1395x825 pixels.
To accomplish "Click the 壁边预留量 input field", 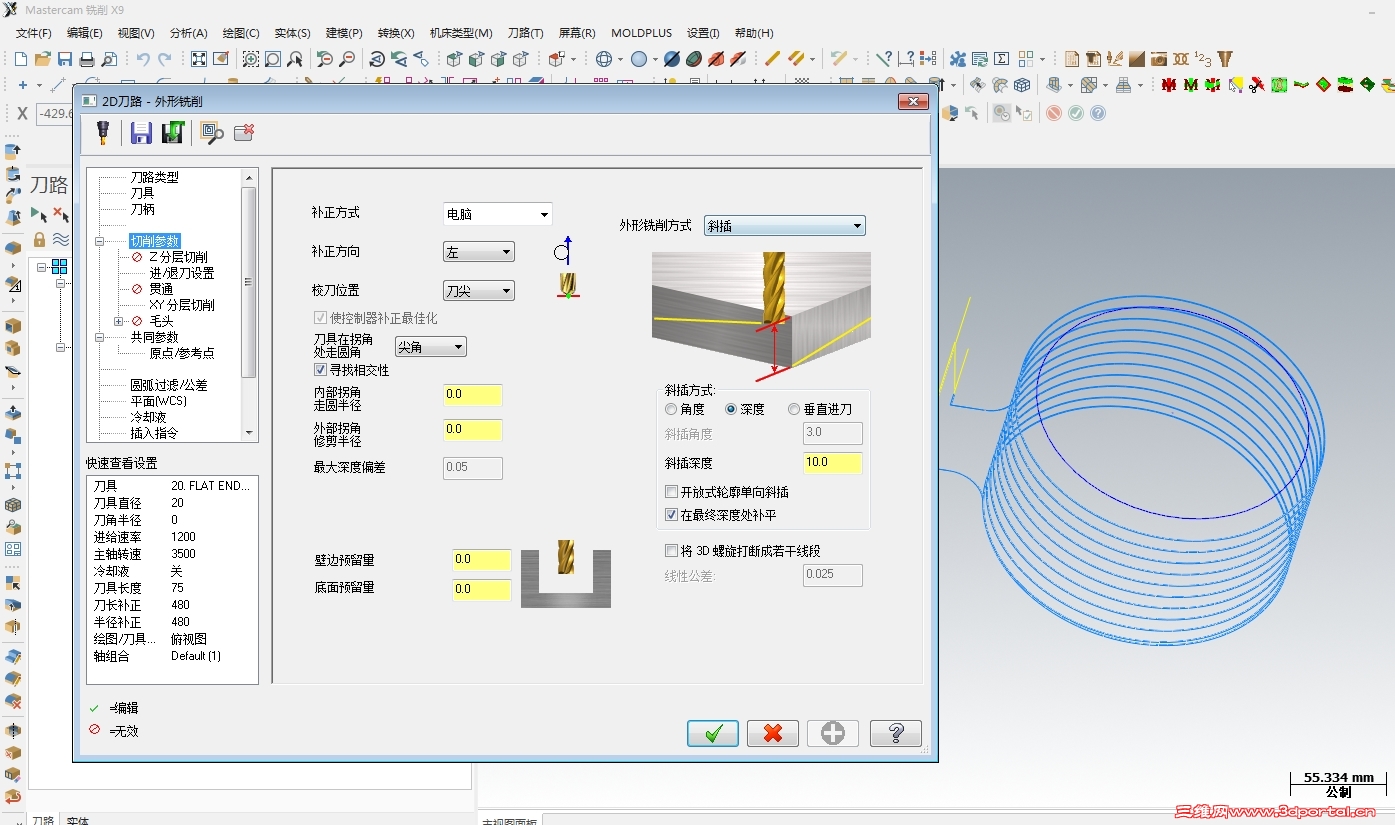I will tap(482, 560).
